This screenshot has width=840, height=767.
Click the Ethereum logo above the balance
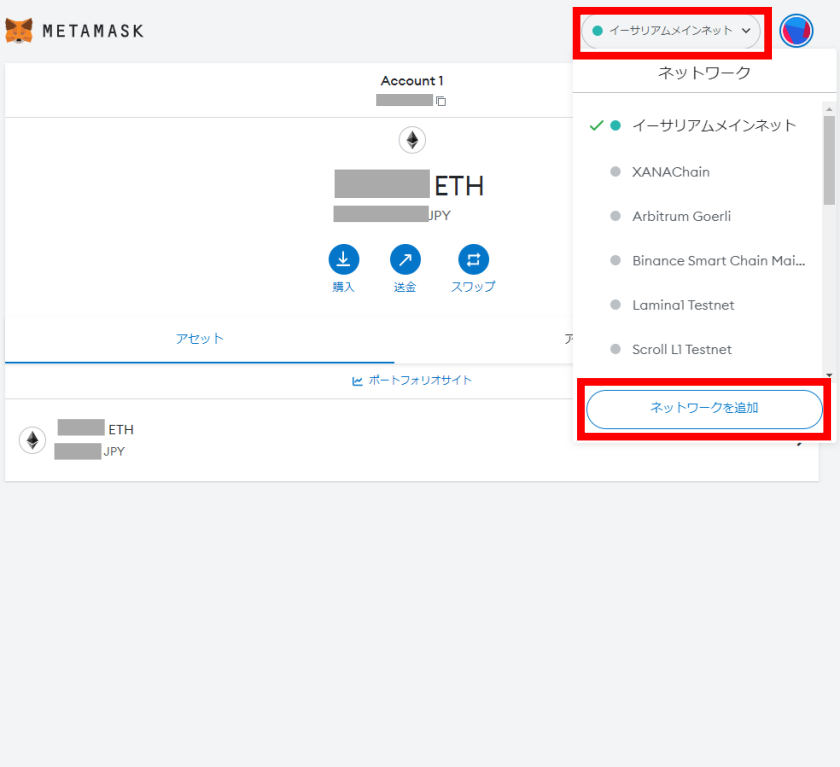pos(412,140)
